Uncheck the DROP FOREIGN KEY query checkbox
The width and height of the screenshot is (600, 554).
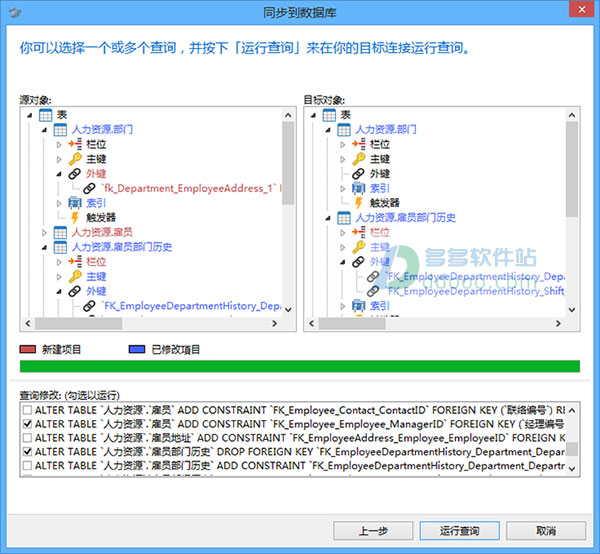27,452
